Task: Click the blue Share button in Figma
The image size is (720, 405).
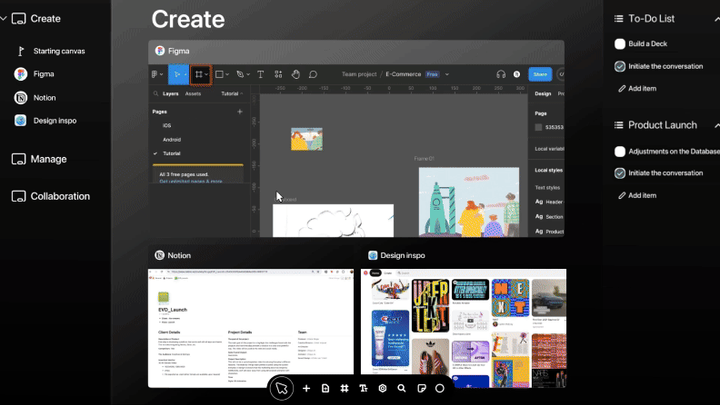Action: [x=540, y=74]
